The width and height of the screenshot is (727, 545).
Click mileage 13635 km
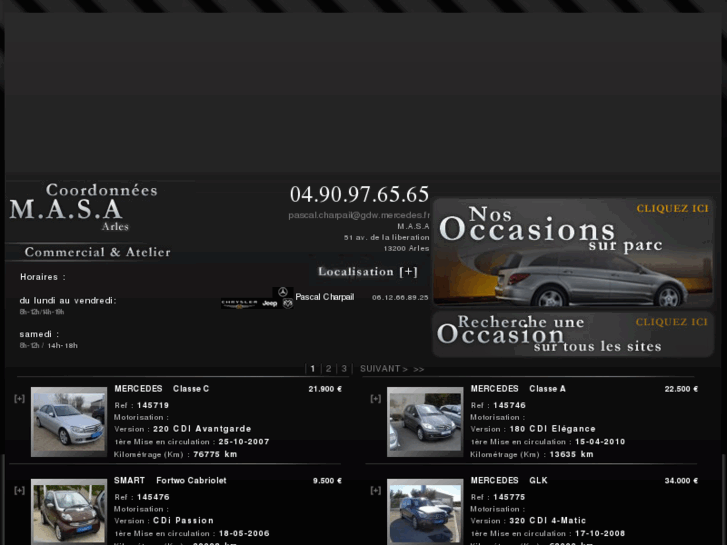click(571, 455)
